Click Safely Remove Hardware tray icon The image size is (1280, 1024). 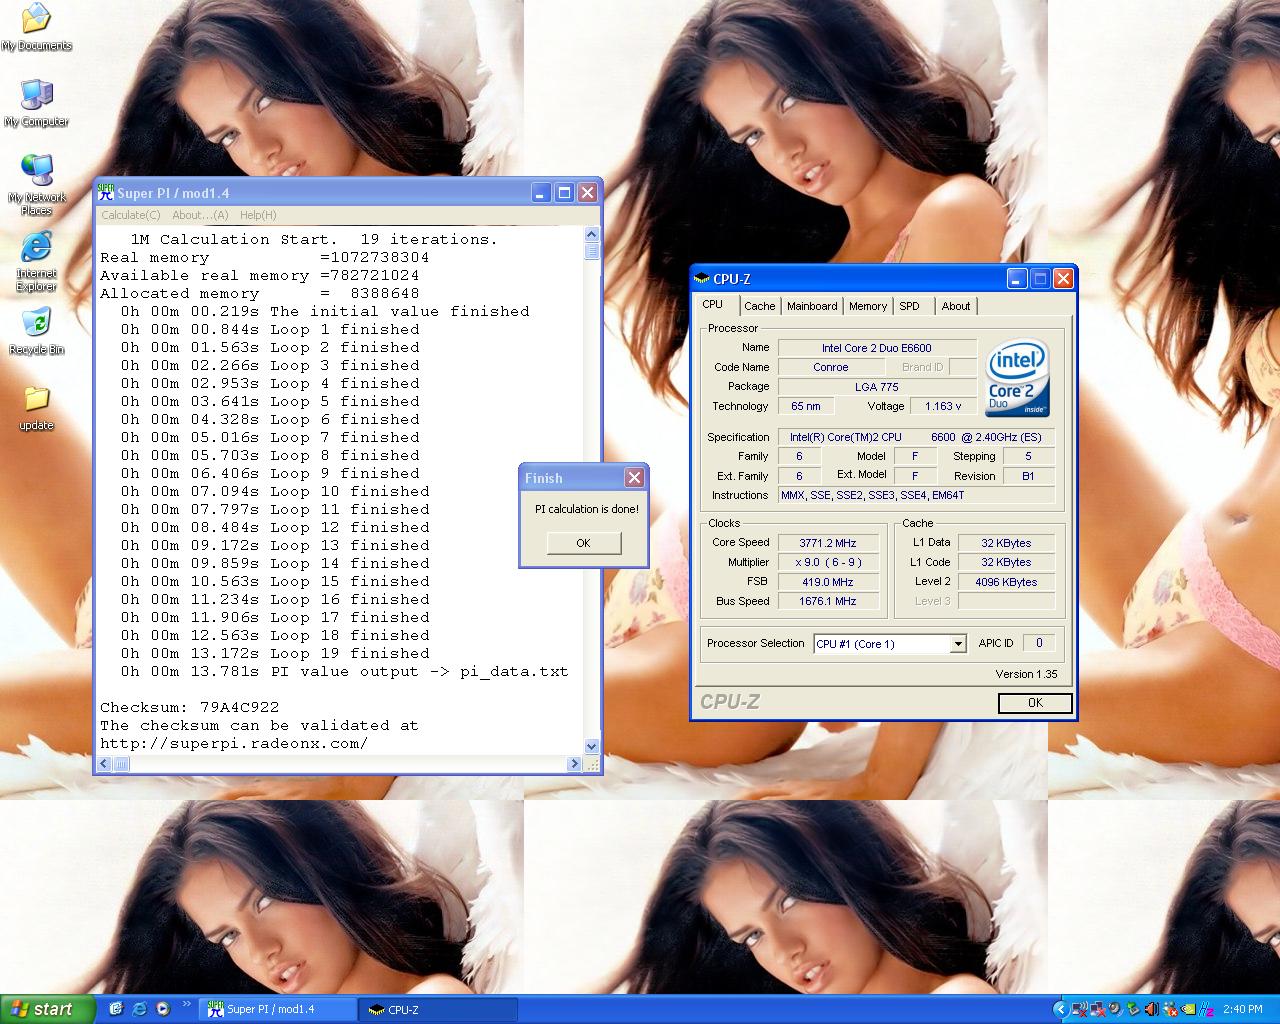pyautogui.click(x=1133, y=1009)
